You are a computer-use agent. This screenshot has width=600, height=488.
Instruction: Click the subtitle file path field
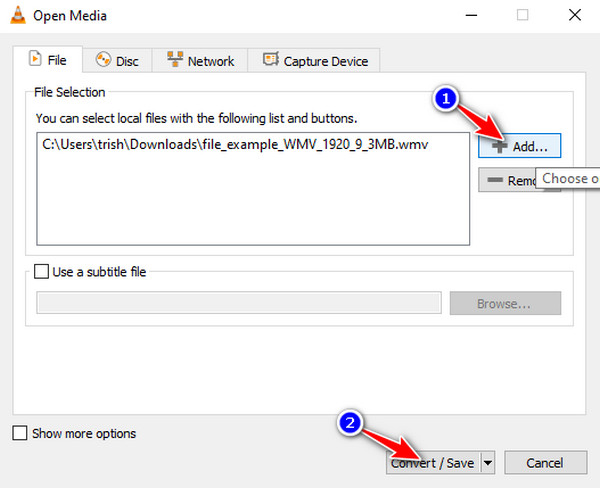tap(239, 303)
